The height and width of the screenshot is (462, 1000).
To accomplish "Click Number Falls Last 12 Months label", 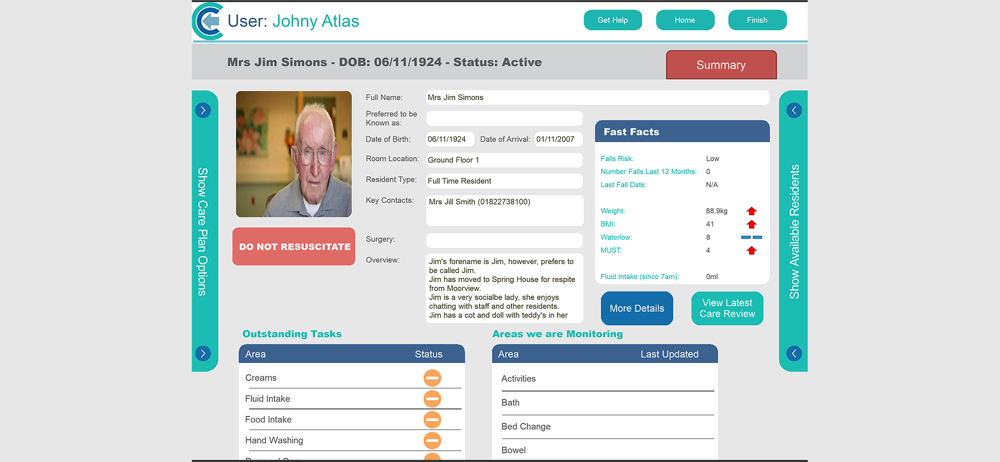I will [649, 172].
